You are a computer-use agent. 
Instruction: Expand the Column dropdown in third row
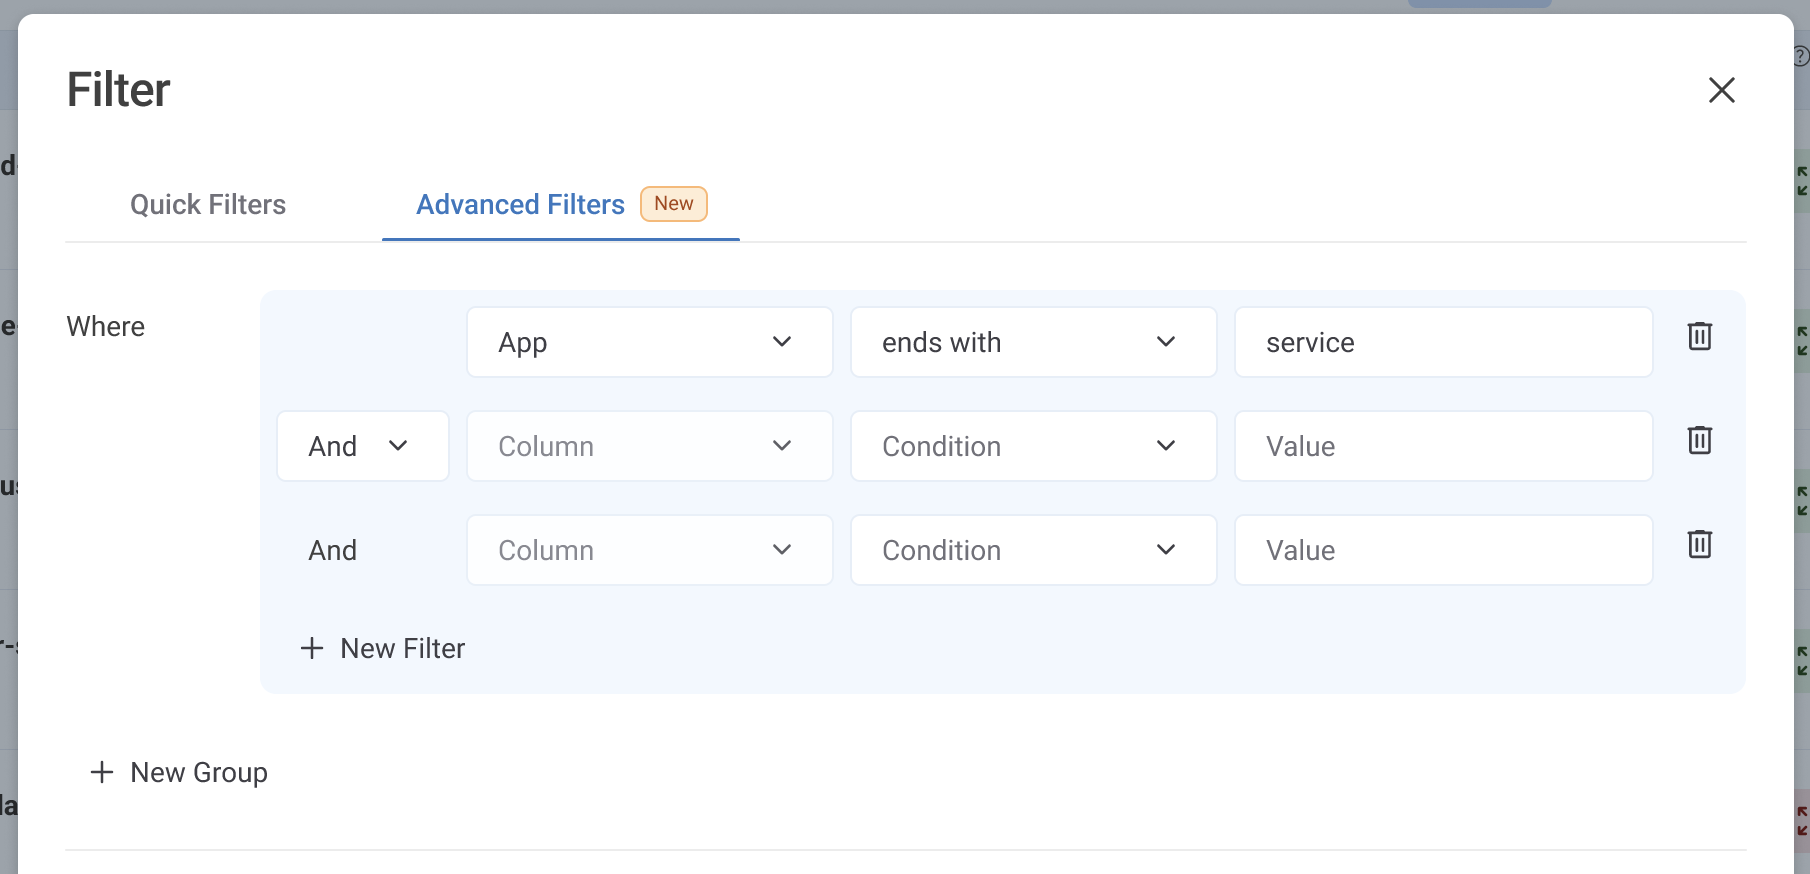(x=649, y=550)
